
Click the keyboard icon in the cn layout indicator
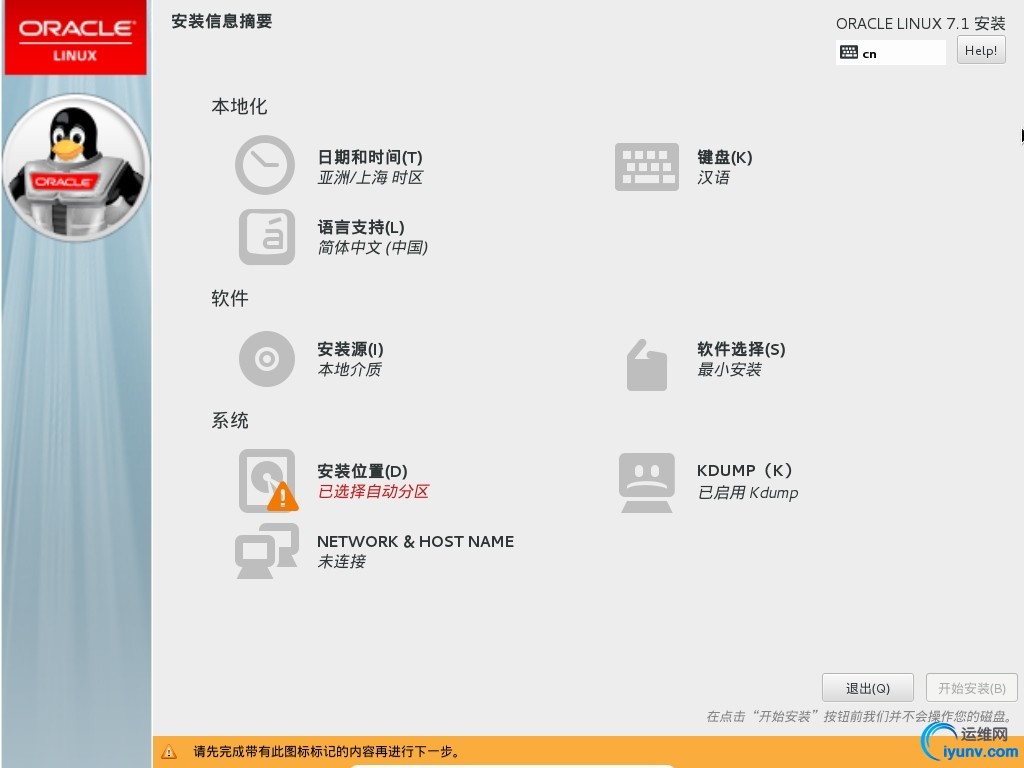point(848,52)
